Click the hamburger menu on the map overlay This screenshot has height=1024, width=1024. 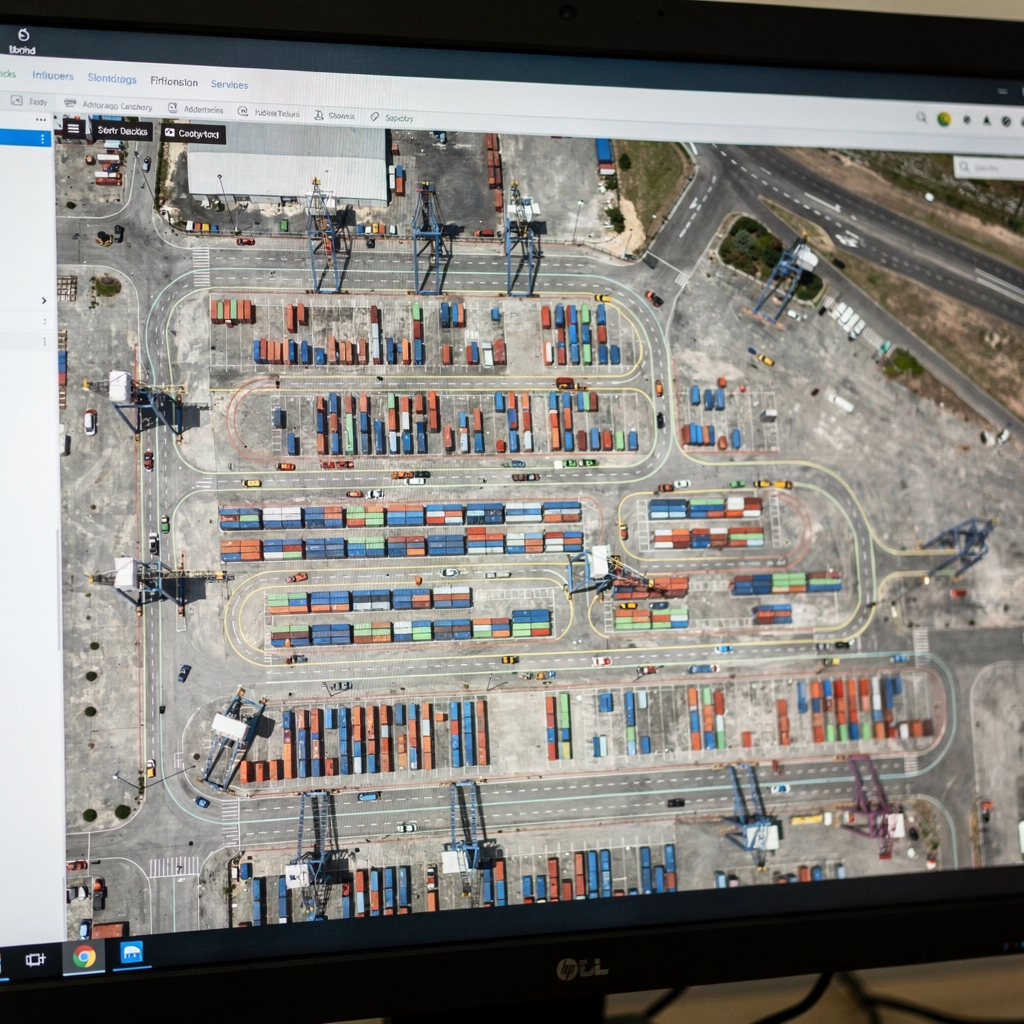[74, 128]
